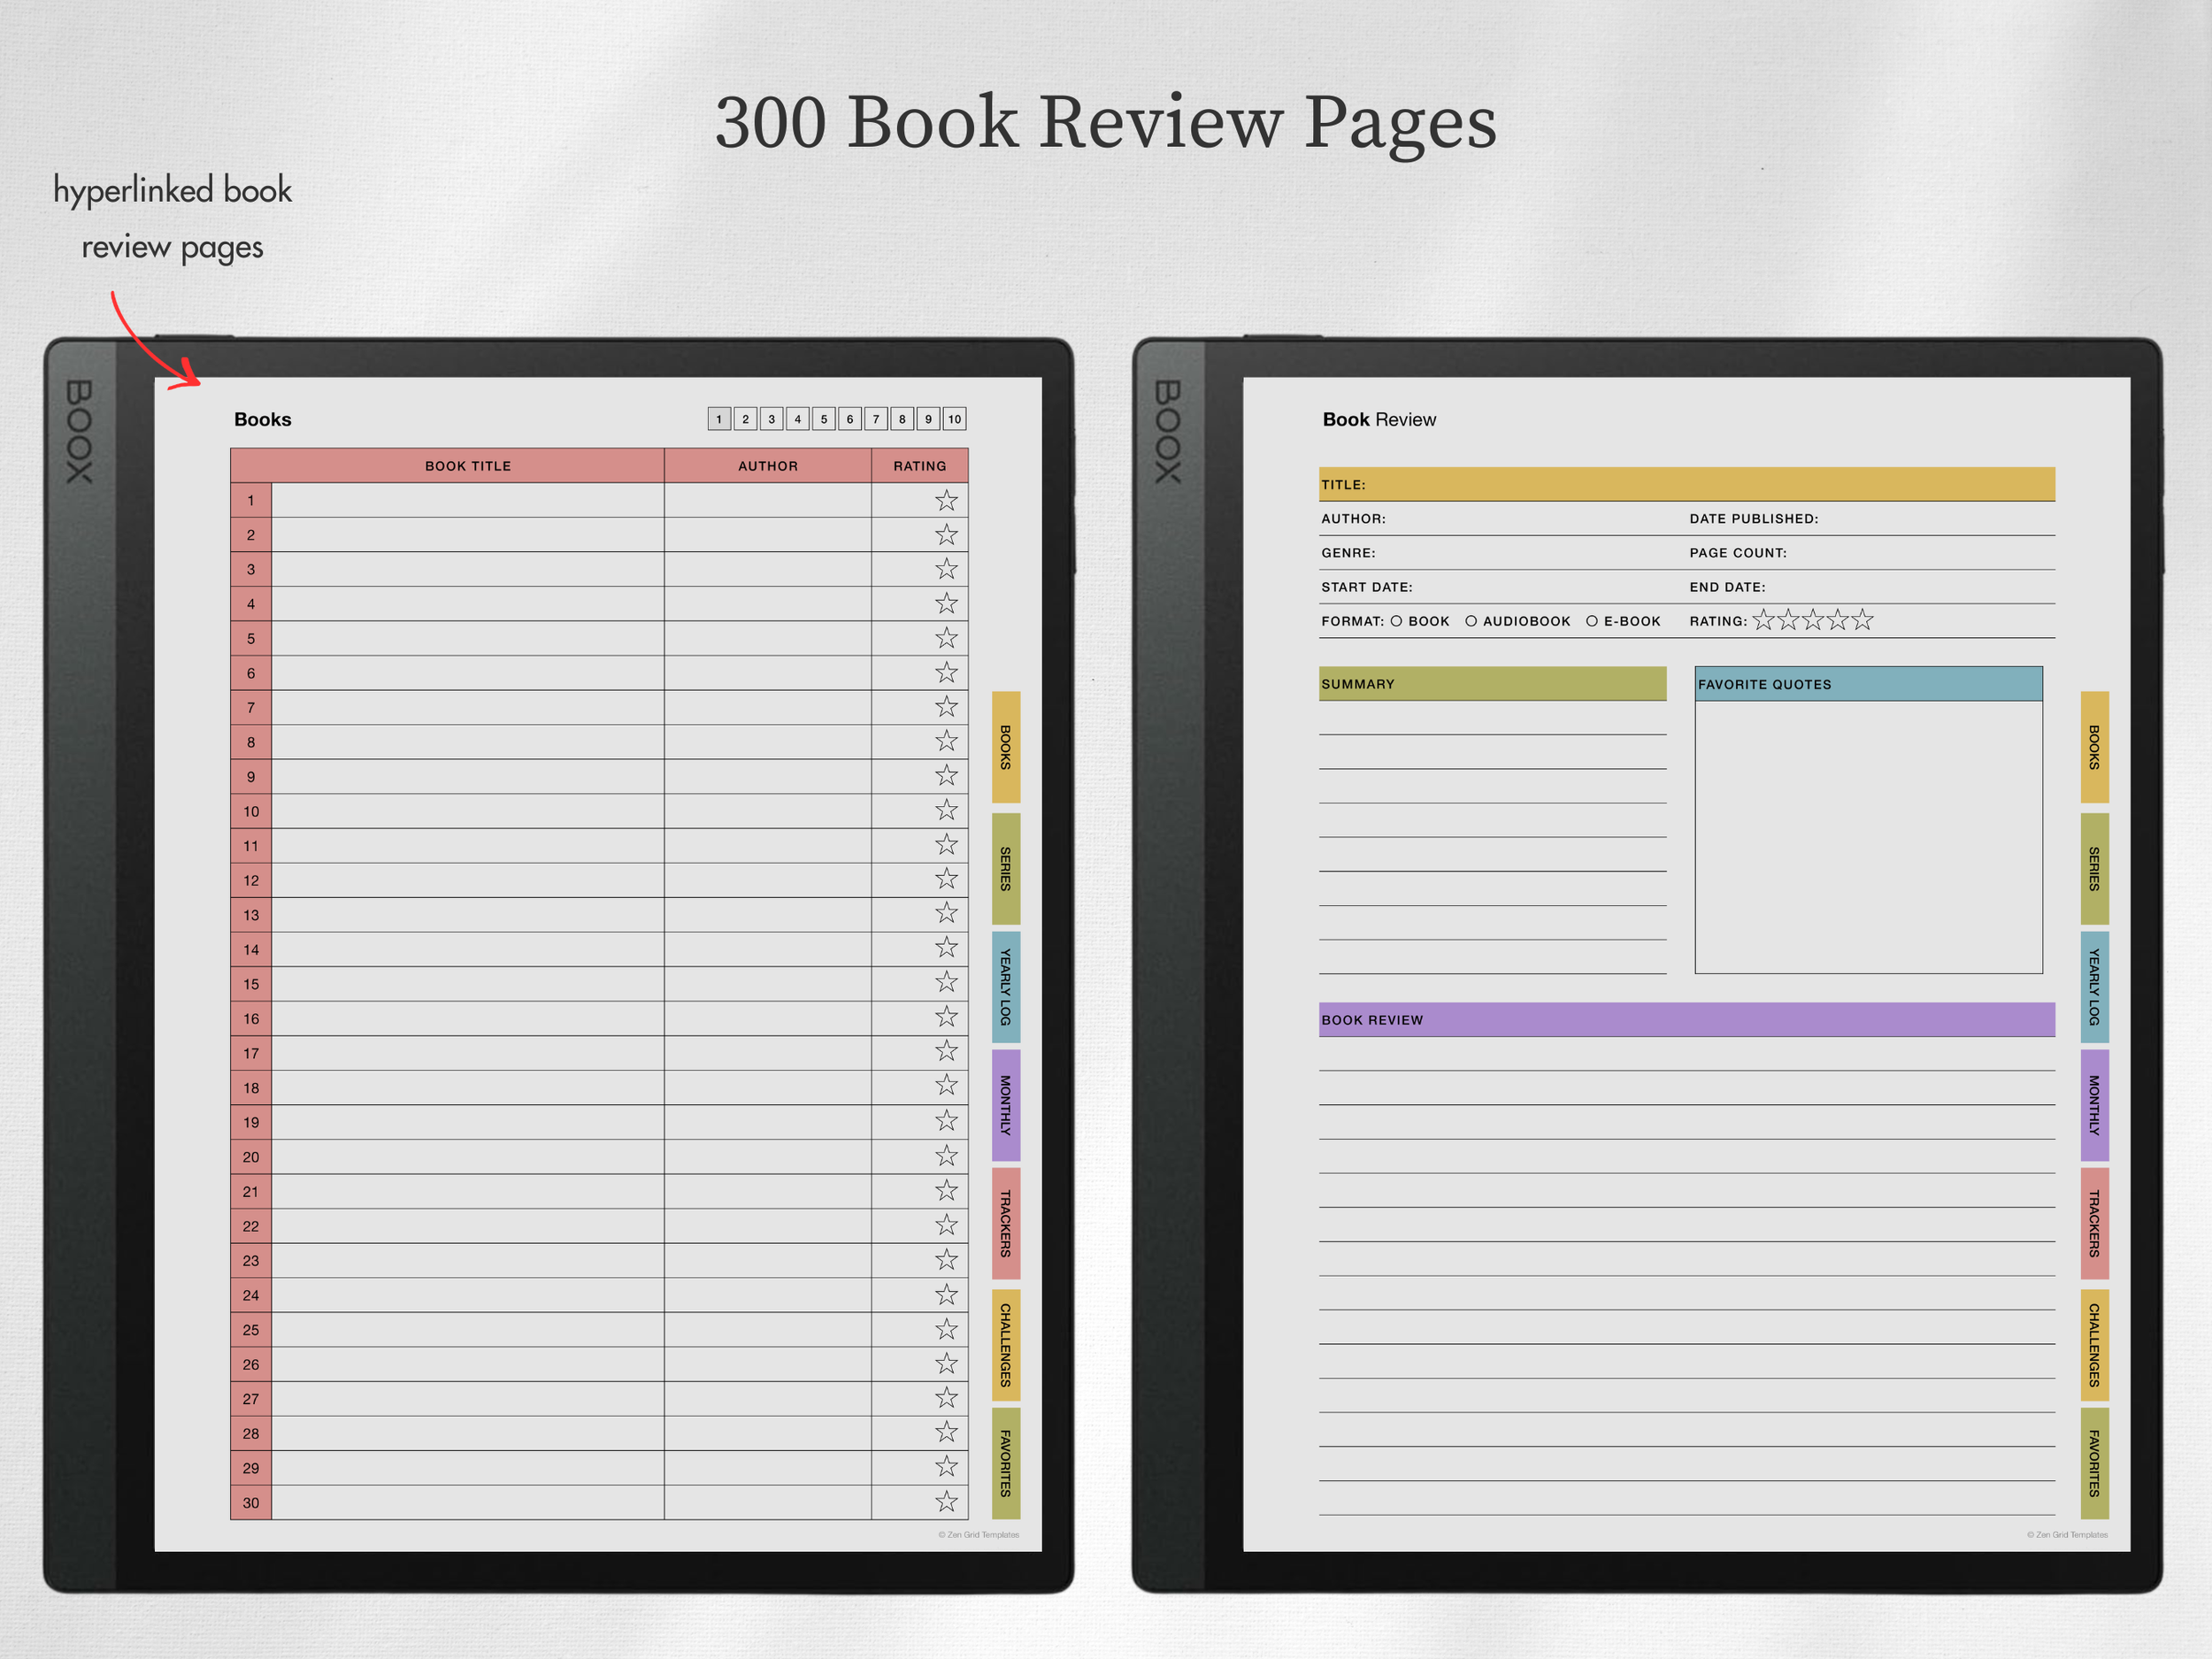Tap the START DATE field
Viewport: 2212px width, 1659px height.
(x=1502, y=586)
